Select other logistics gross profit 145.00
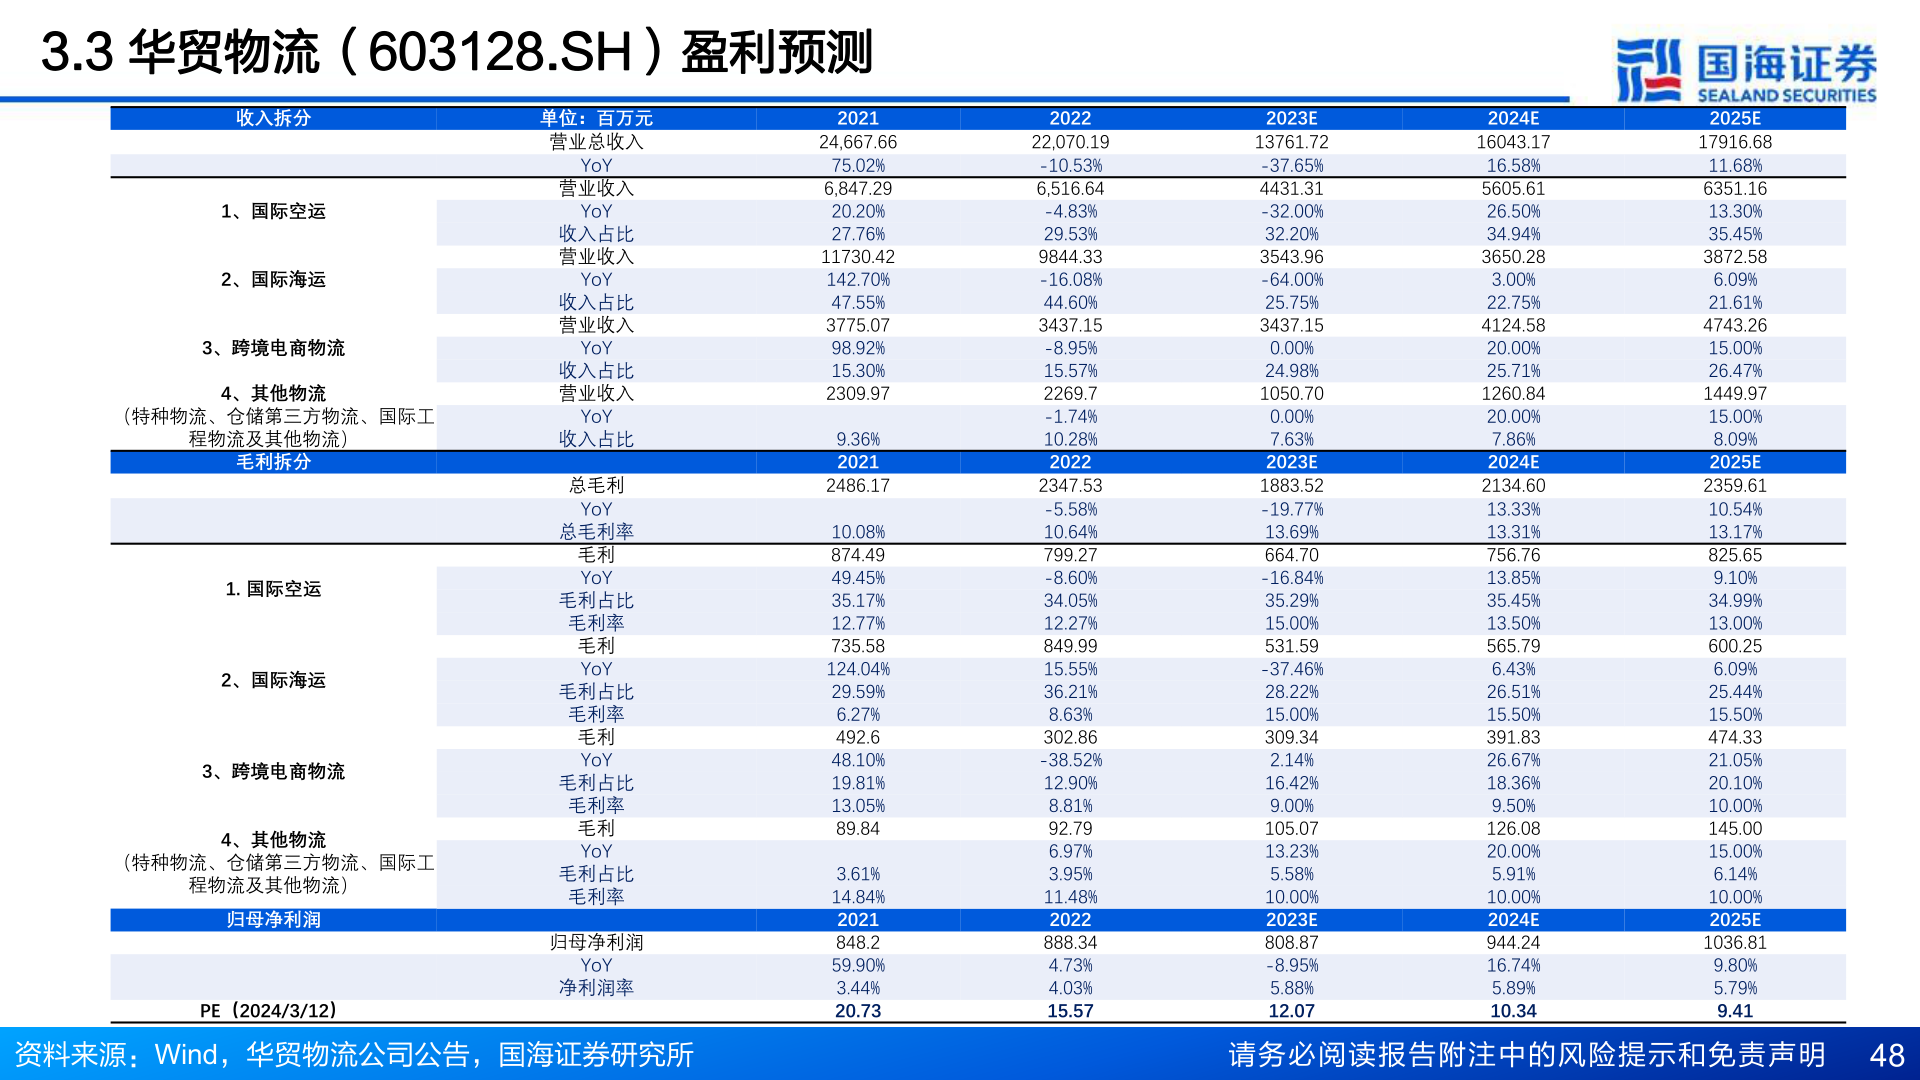Viewport: 1920px width, 1080px height. click(1735, 828)
